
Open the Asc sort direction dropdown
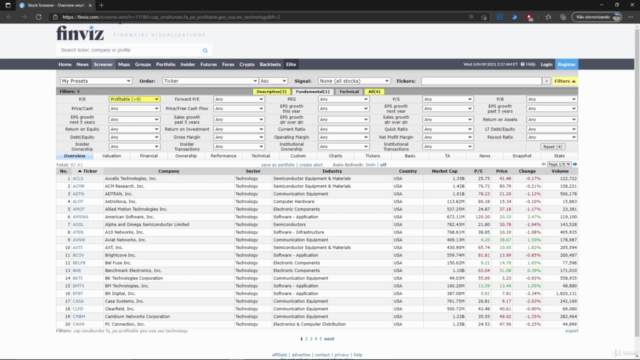click(273, 81)
